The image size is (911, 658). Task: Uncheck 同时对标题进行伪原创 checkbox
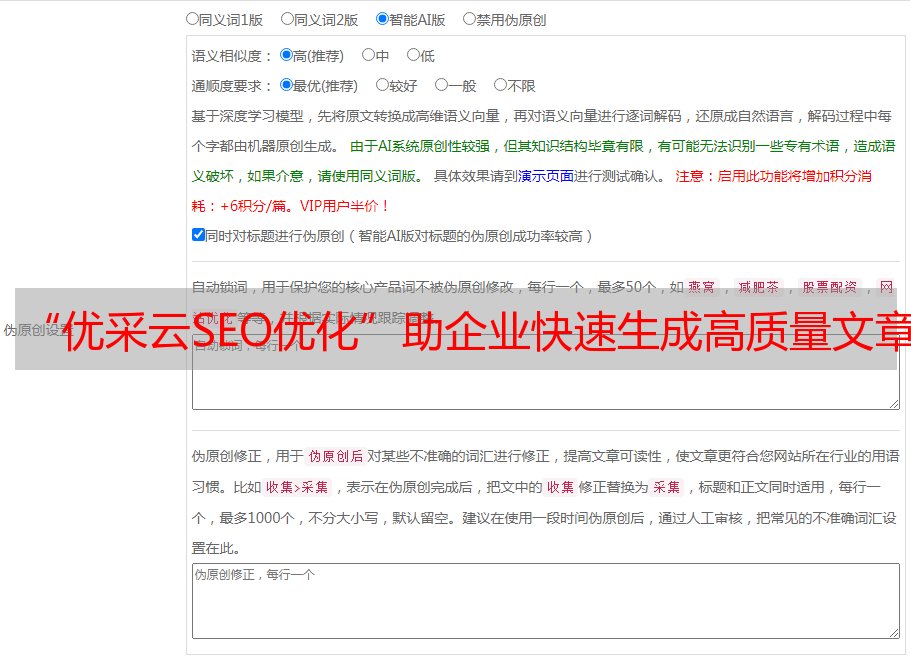tap(198, 235)
